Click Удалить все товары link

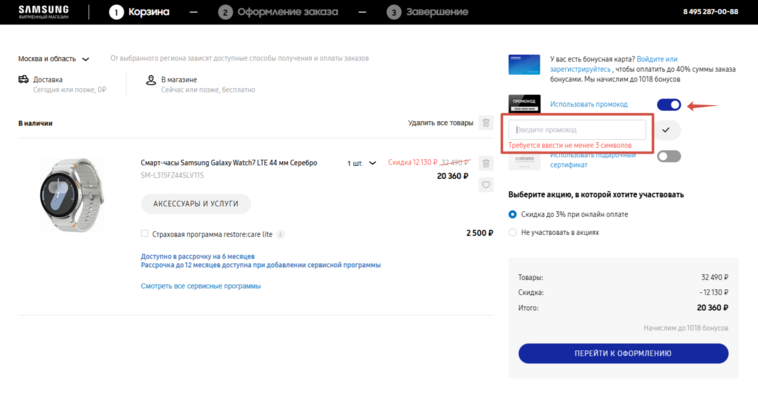[x=440, y=123]
